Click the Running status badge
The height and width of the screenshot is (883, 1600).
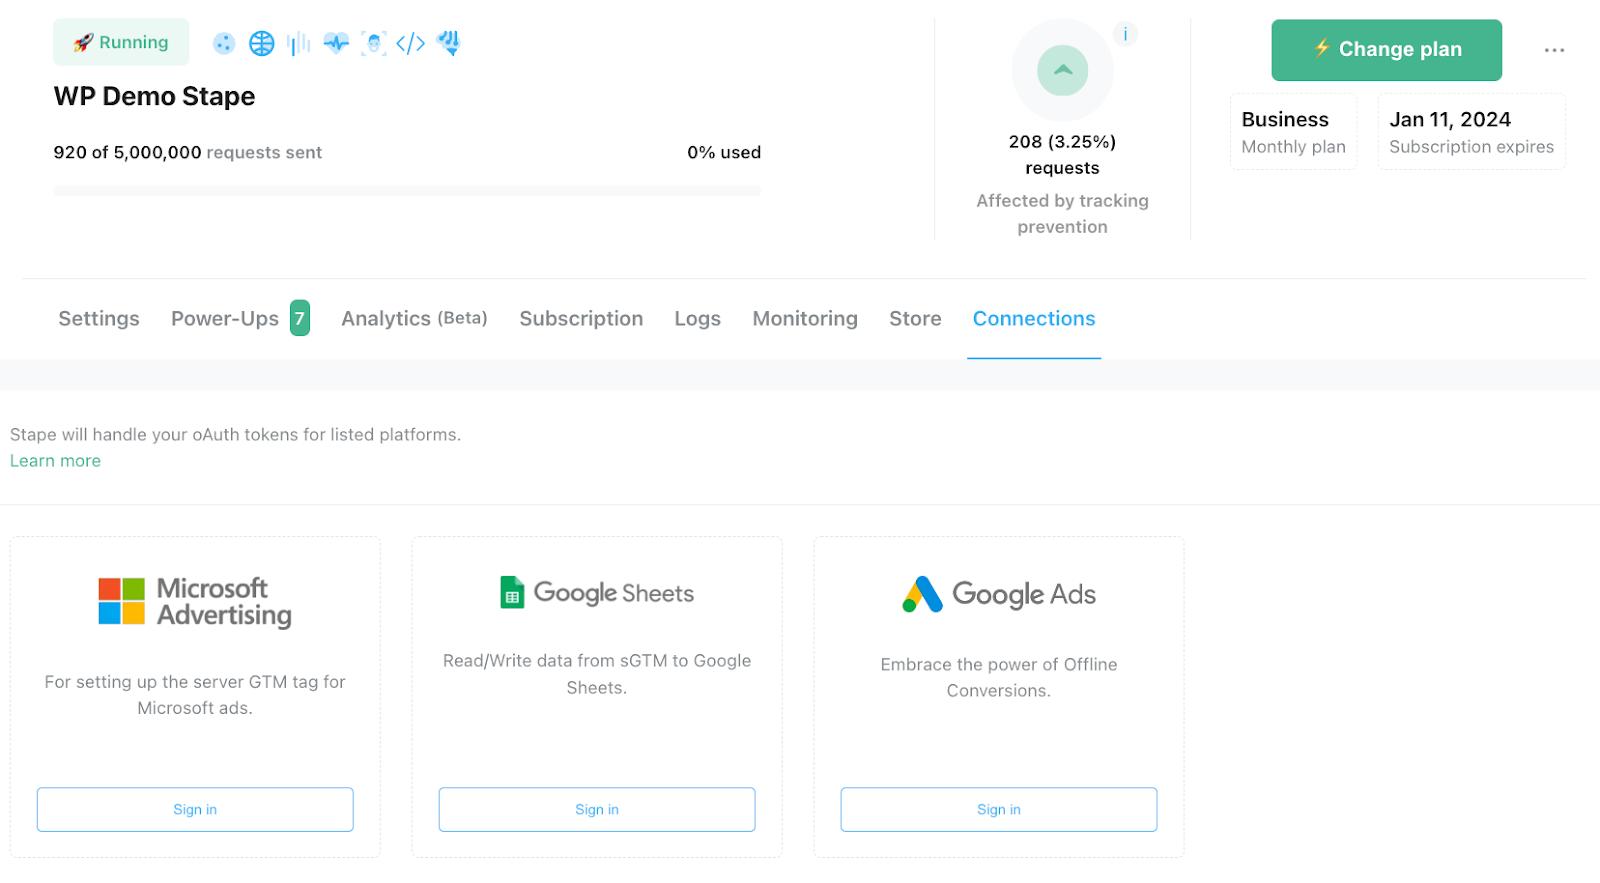tap(121, 42)
